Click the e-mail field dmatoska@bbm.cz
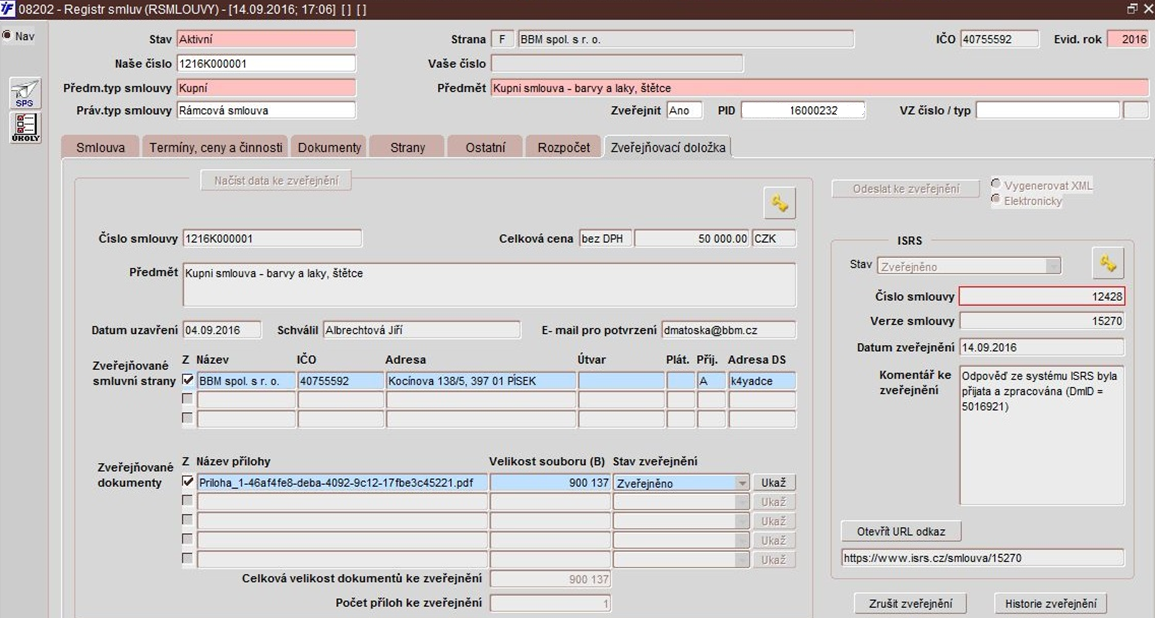 click(x=729, y=330)
